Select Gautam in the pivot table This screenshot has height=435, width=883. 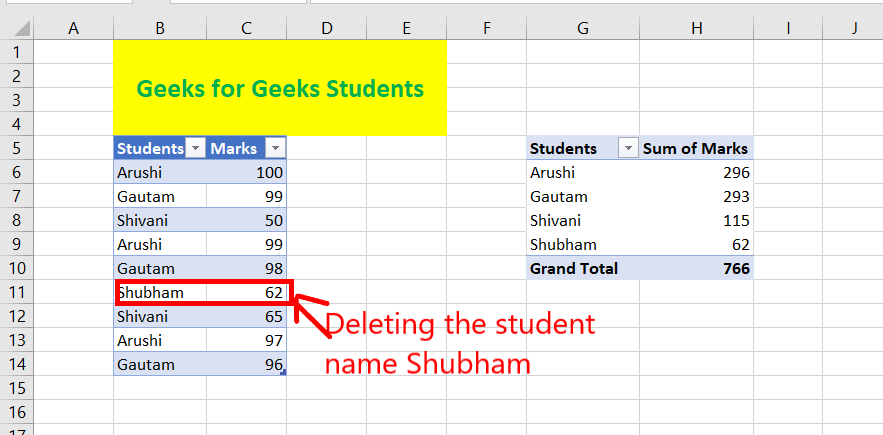(x=583, y=196)
